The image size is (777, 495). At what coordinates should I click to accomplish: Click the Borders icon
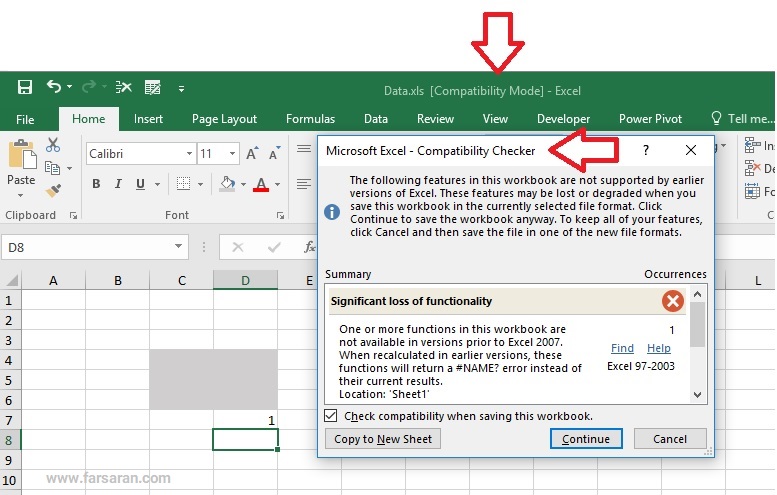point(183,184)
